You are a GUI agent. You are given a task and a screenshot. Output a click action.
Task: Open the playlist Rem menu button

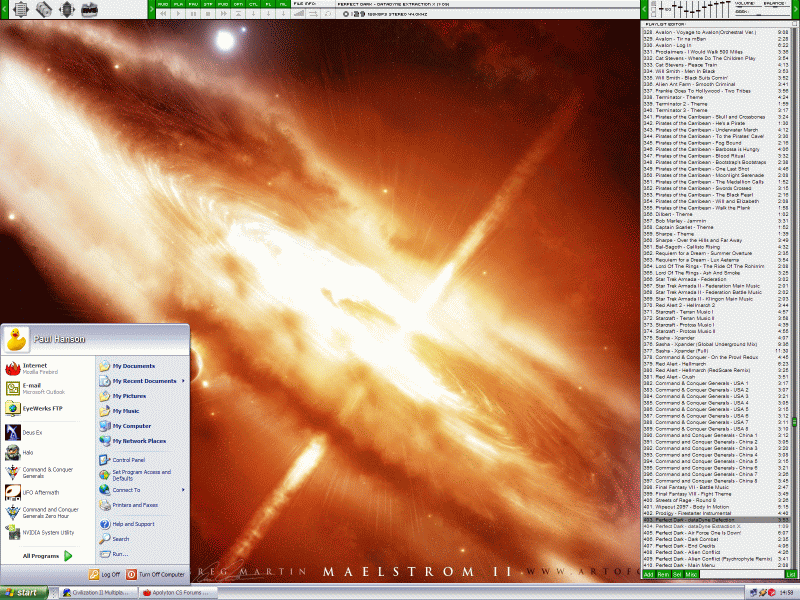[x=663, y=574]
